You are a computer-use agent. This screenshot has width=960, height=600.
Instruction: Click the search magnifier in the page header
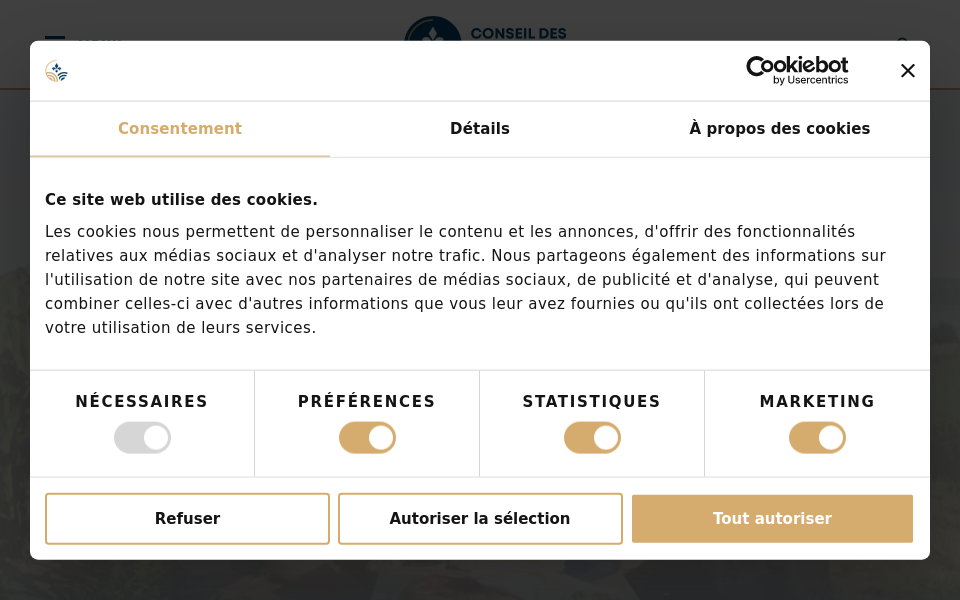pyautogui.click(x=902, y=41)
